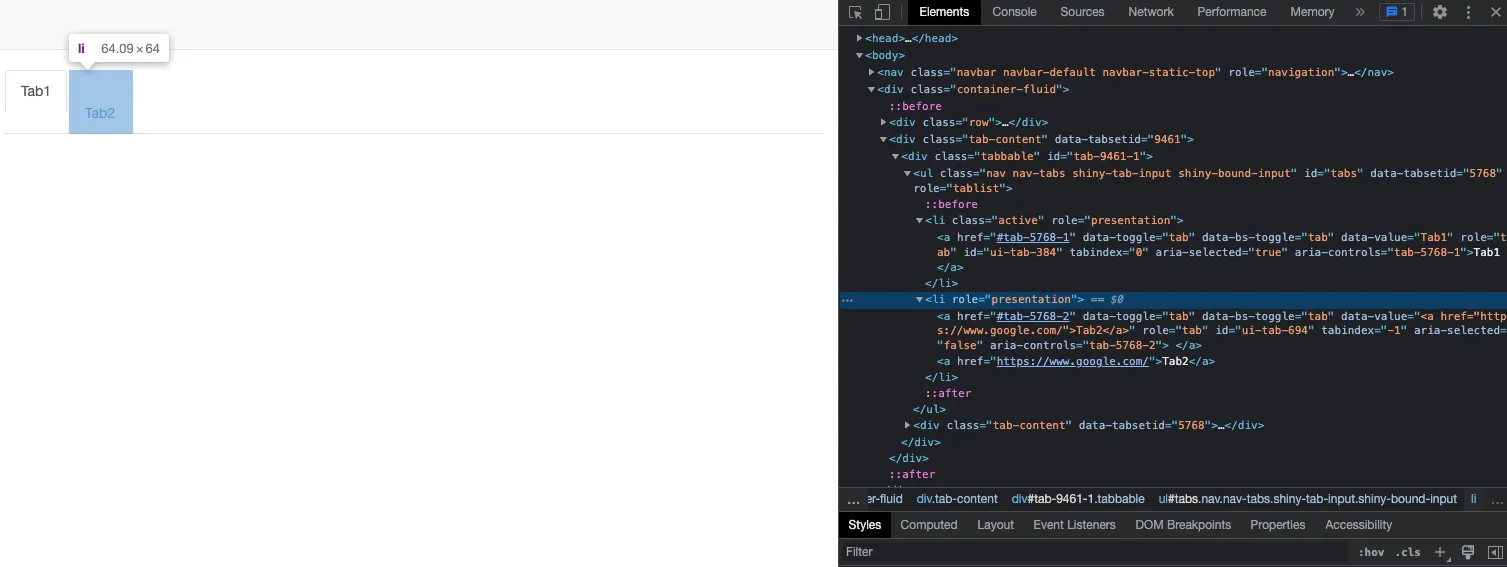Toggle the device toolbar icon
1507x567 pixels.
(x=882, y=12)
